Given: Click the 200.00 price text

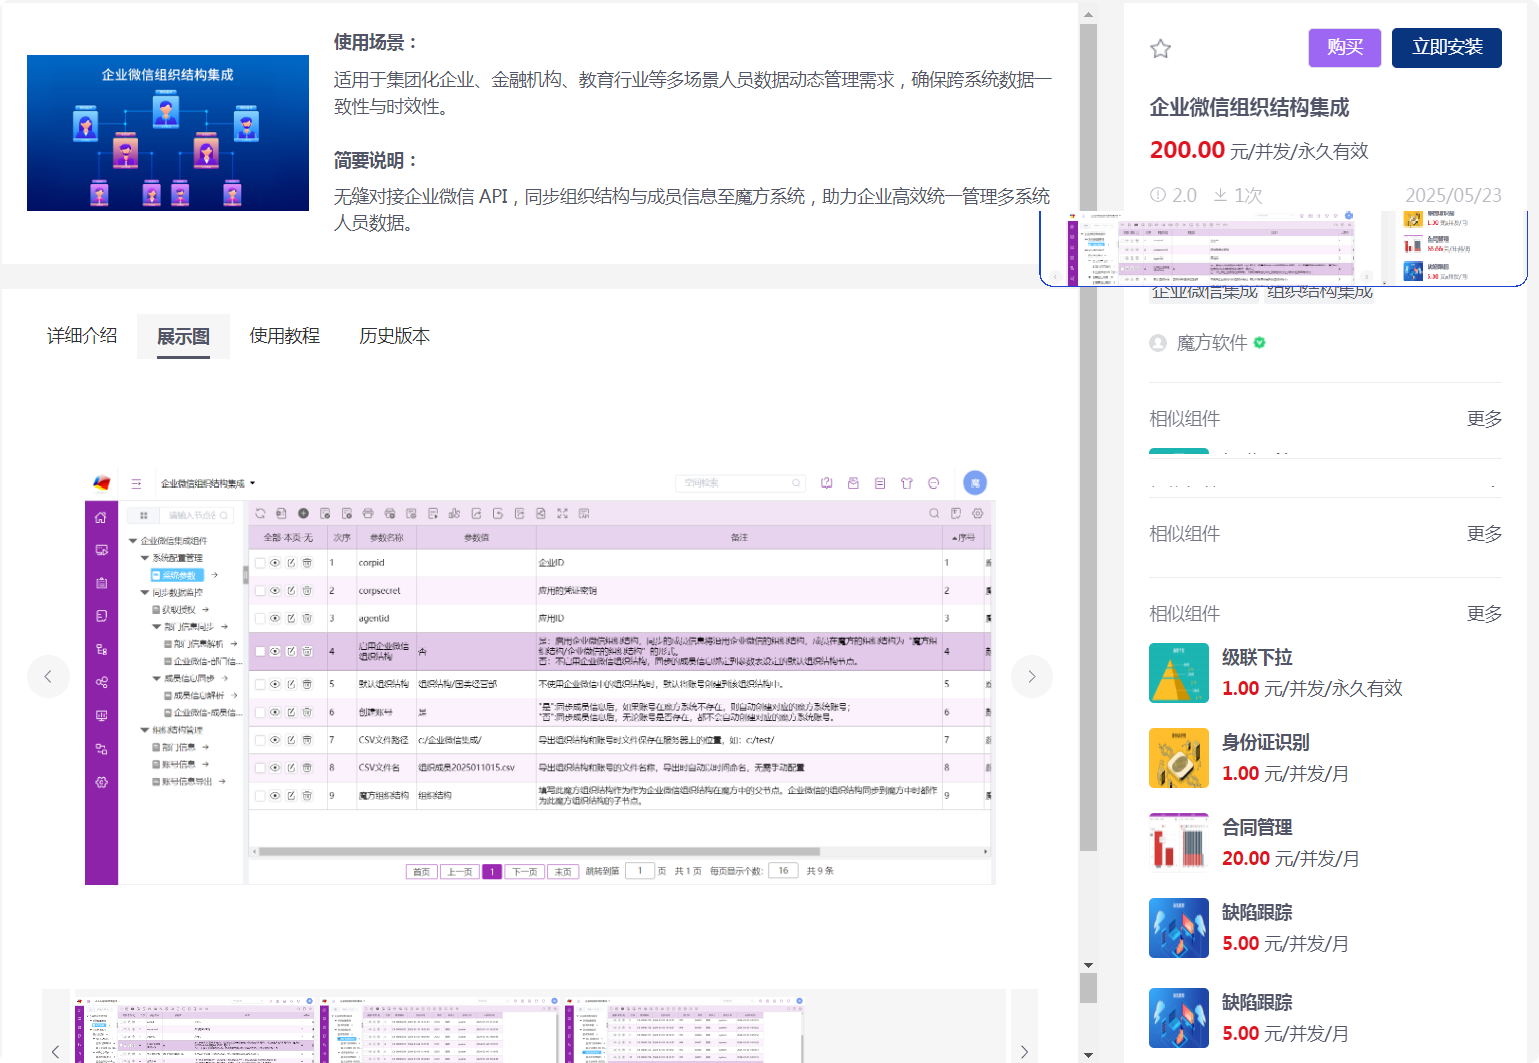Looking at the screenshot, I should click(1187, 150).
